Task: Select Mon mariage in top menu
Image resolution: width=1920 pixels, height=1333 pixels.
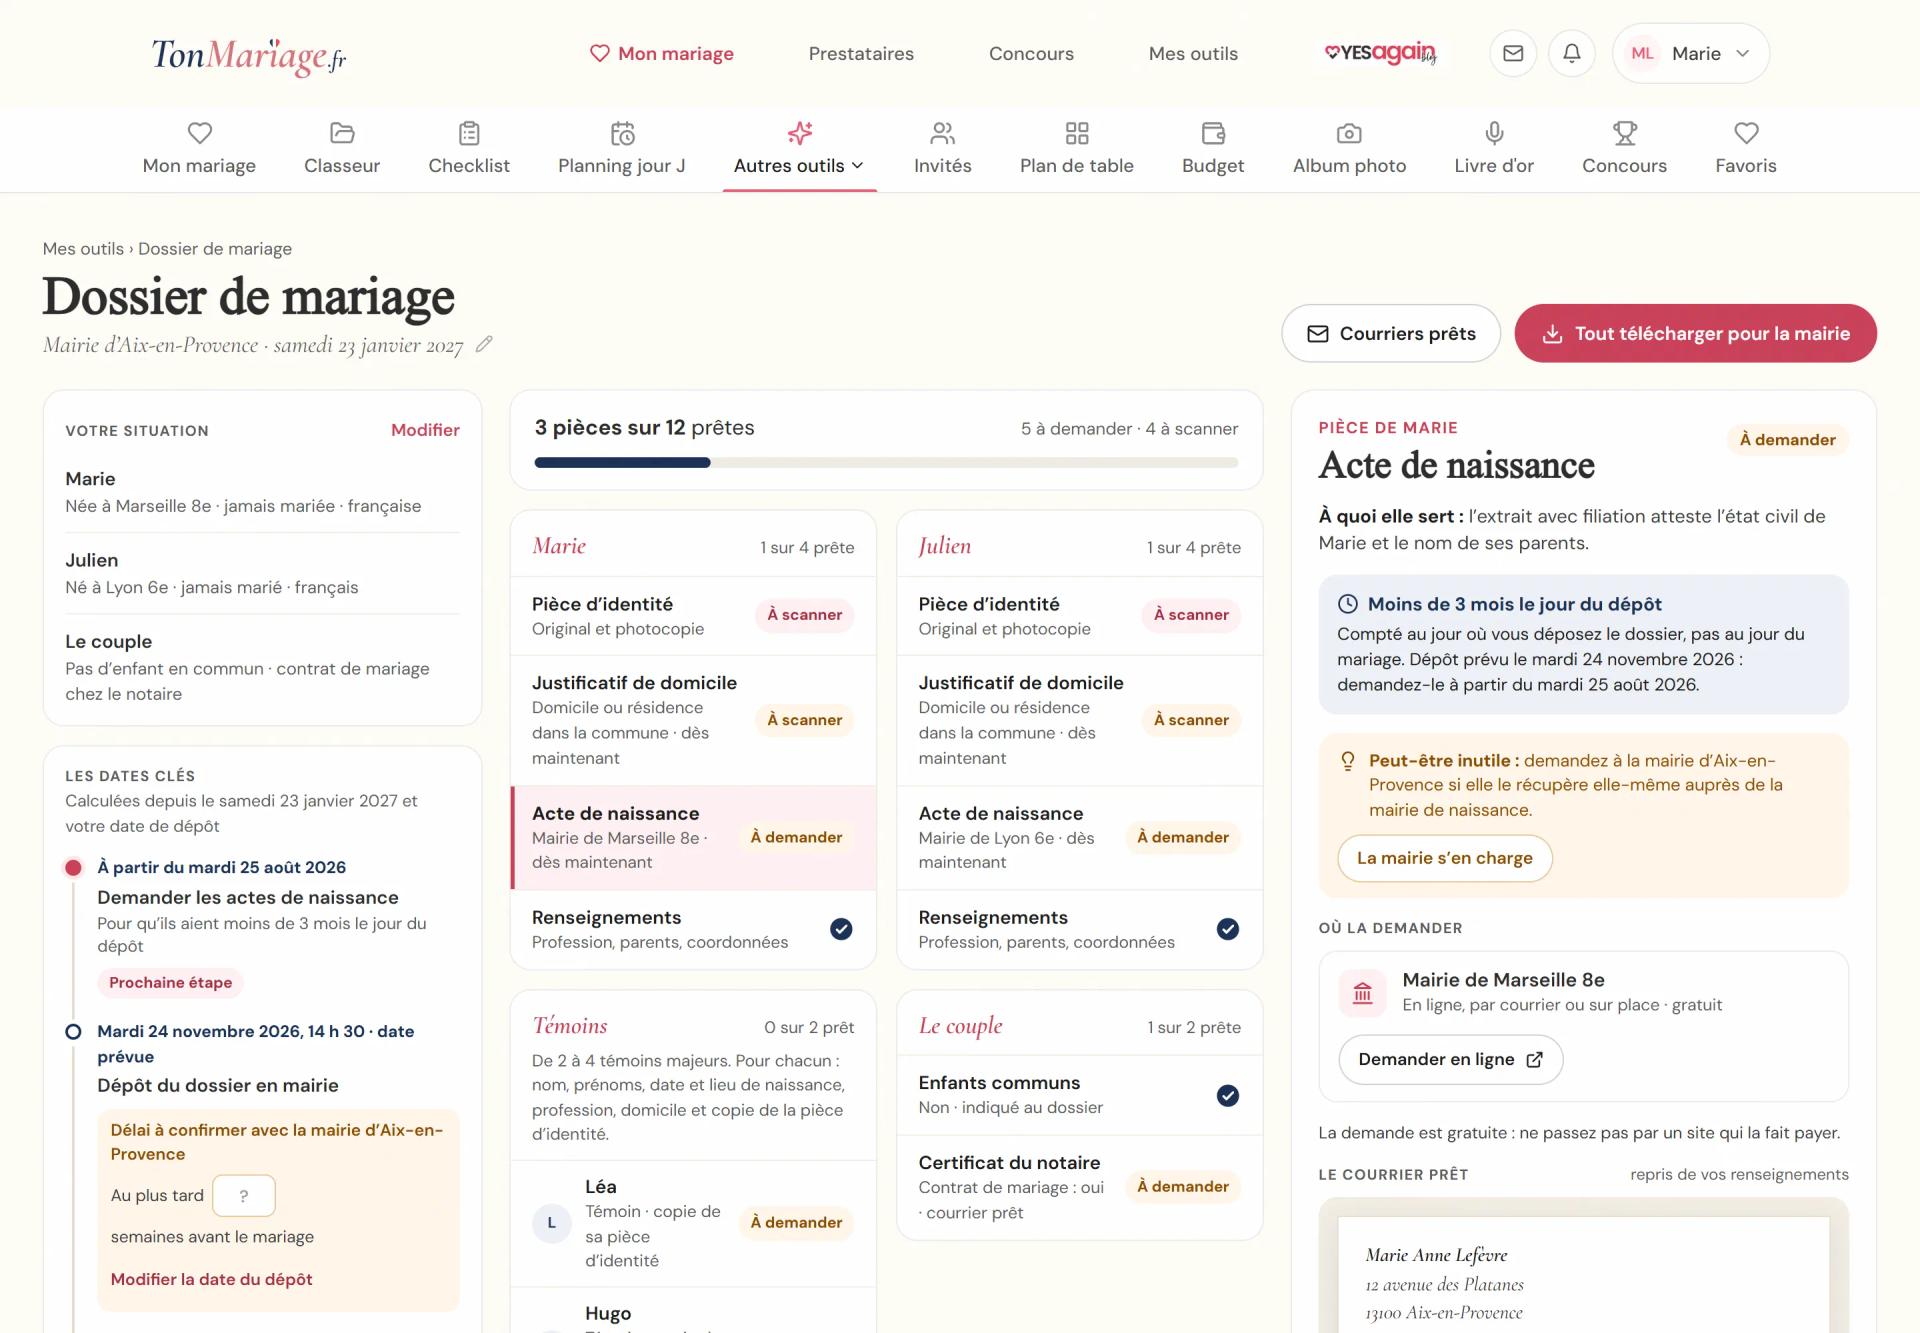Action: 661,53
